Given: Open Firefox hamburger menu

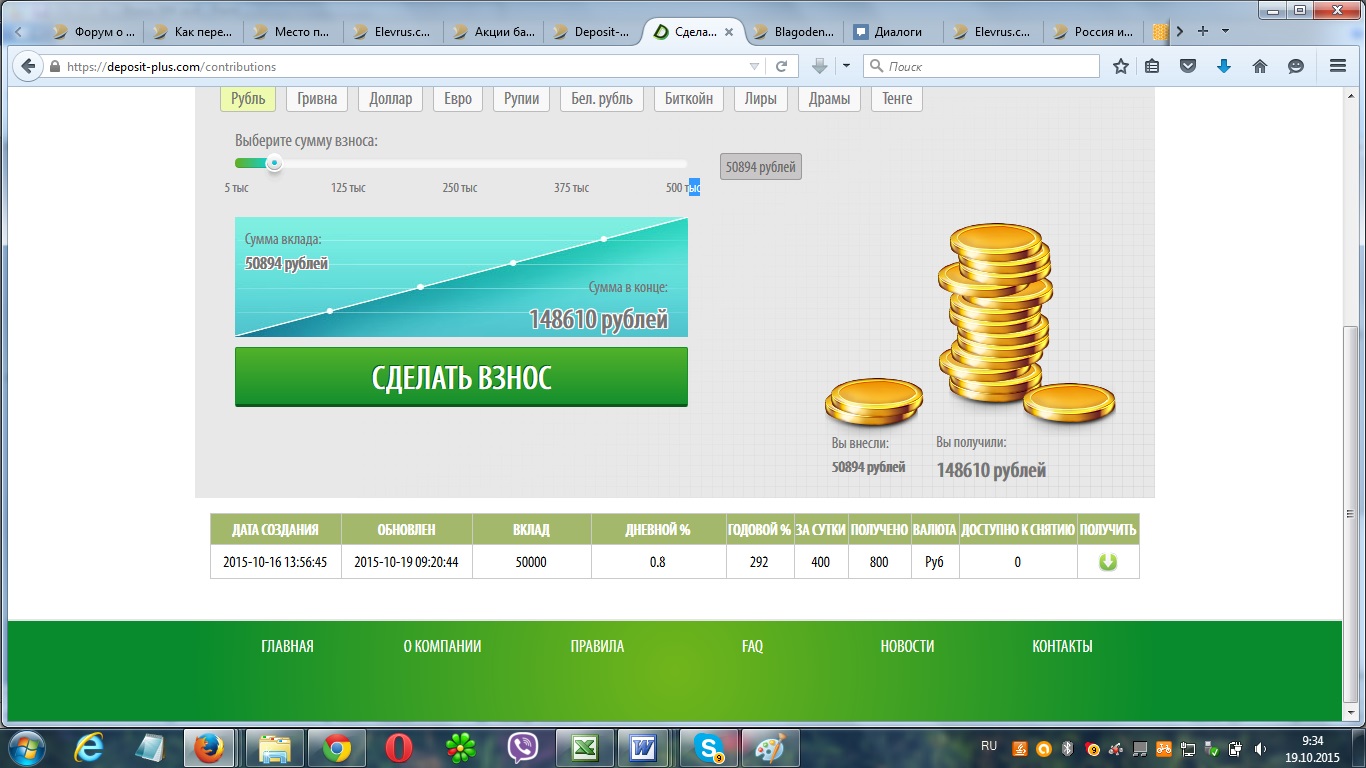Looking at the screenshot, I should point(1338,66).
